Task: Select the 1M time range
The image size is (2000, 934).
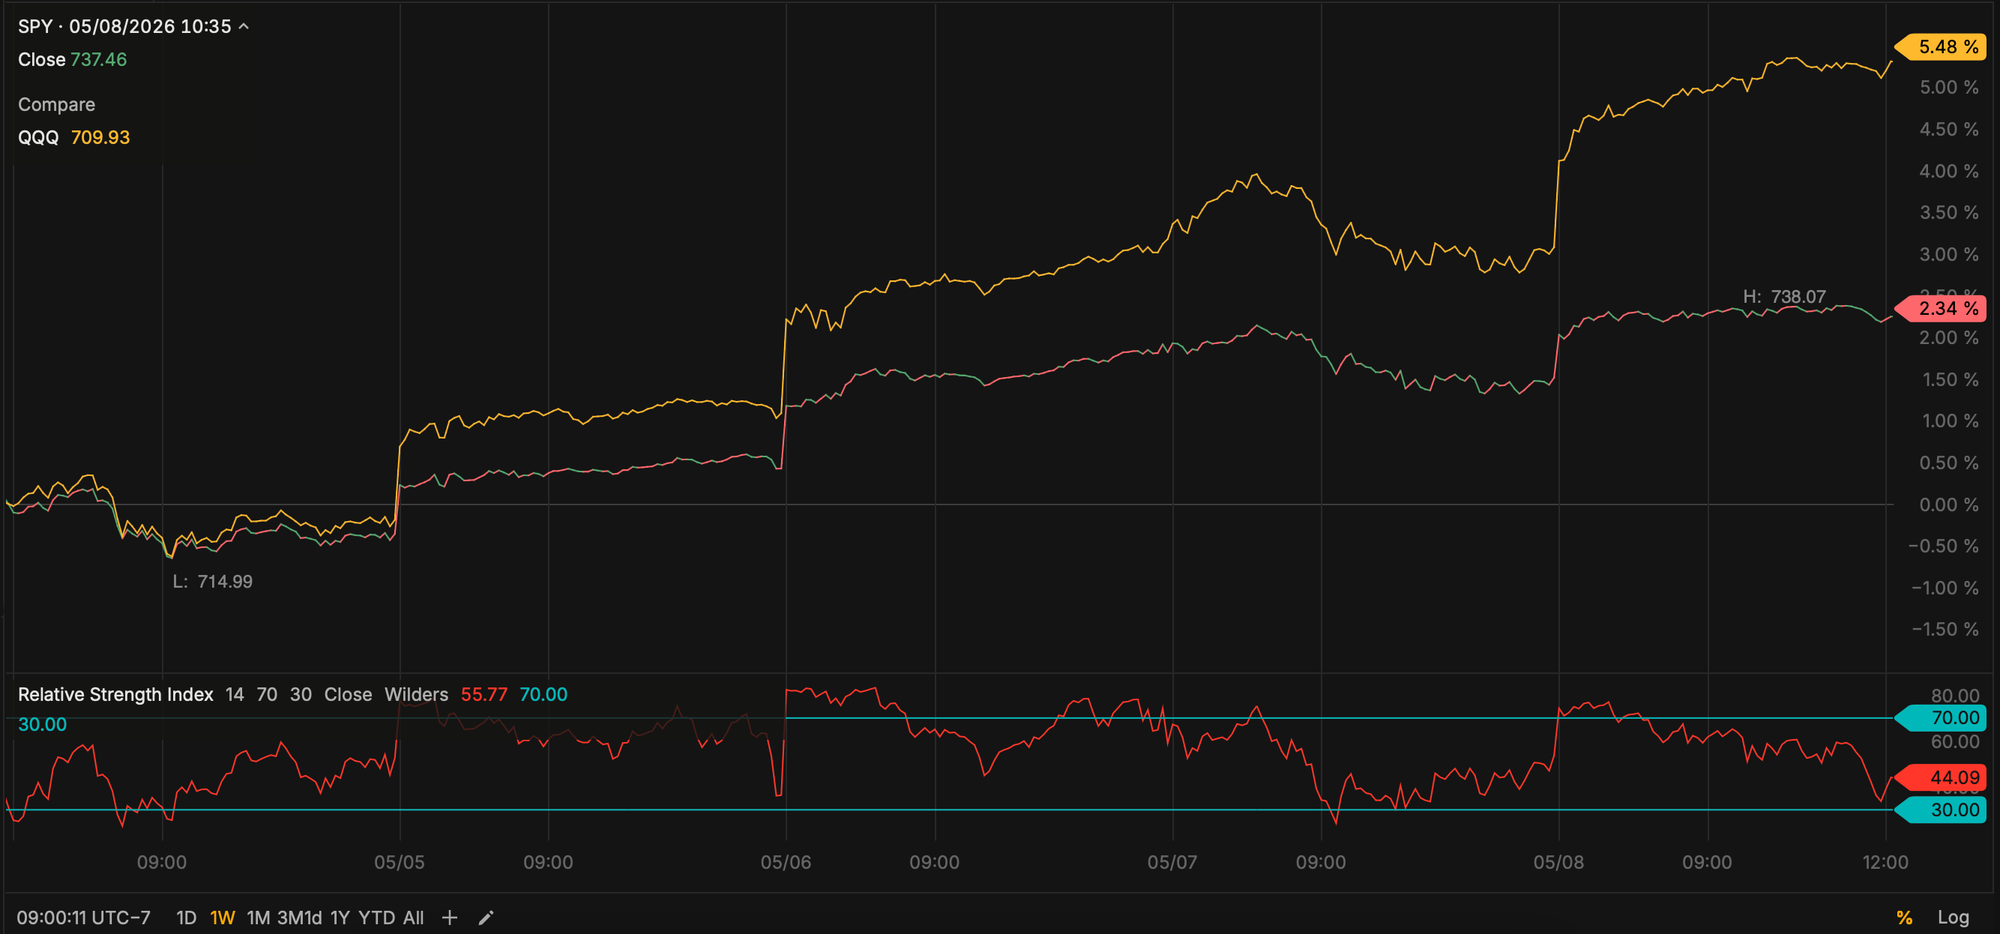Action: tap(258, 917)
